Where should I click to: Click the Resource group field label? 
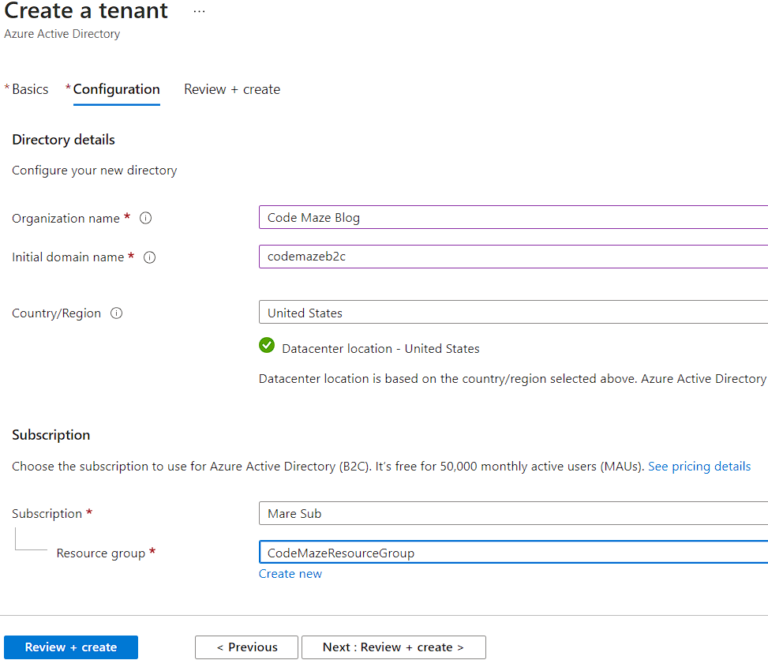click(x=101, y=553)
